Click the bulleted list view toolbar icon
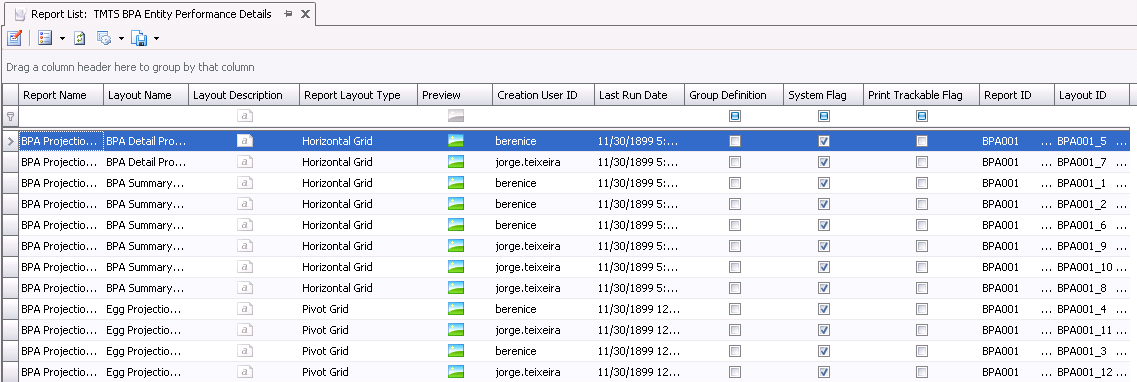Image resolution: width=1137 pixels, height=382 pixels. point(45,38)
